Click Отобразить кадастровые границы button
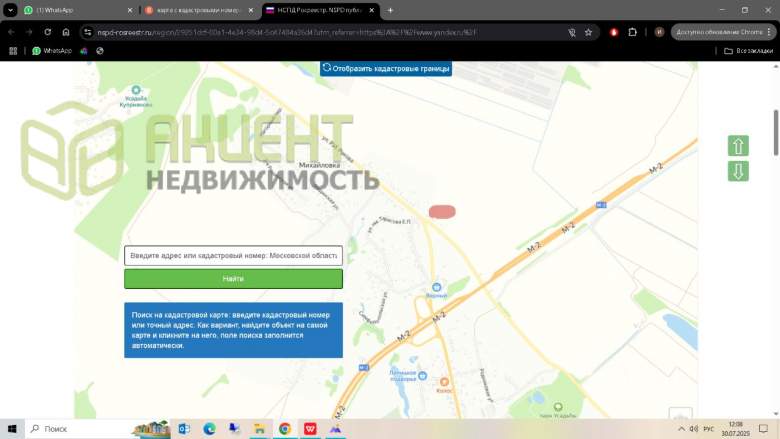The height and width of the screenshot is (439, 780). click(386, 68)
